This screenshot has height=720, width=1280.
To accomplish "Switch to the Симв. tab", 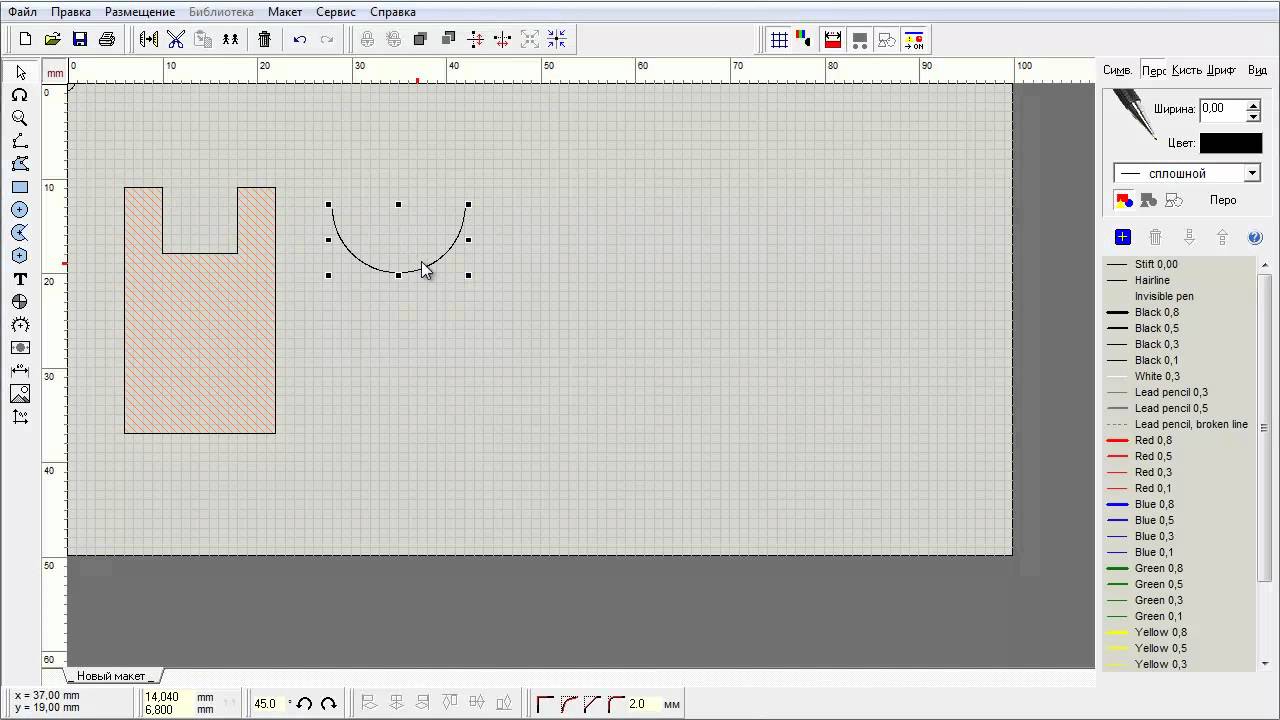I will tap(1118, 70).
